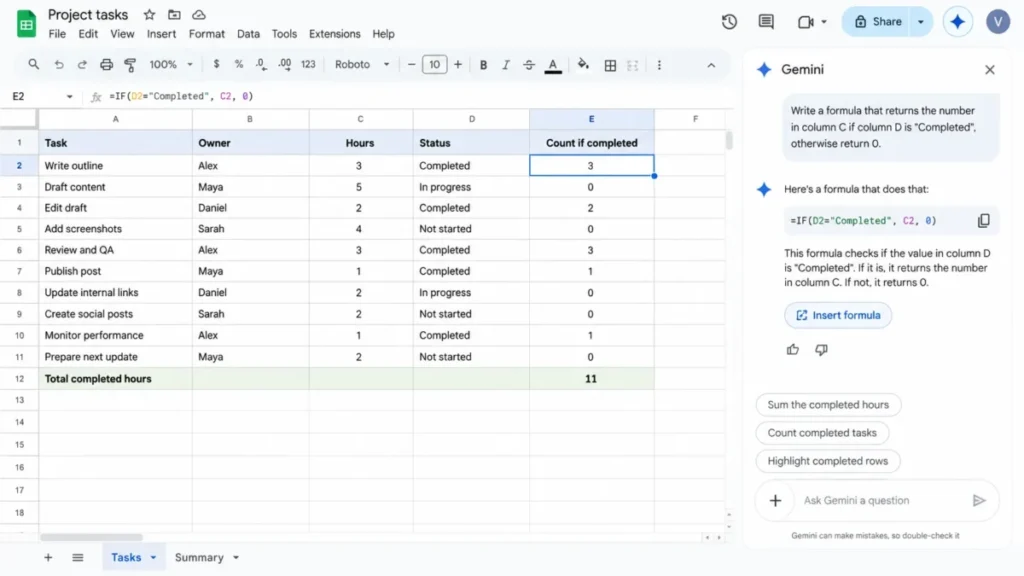
Task: Decrease decimal places
Action: click(x=261, y=64)
